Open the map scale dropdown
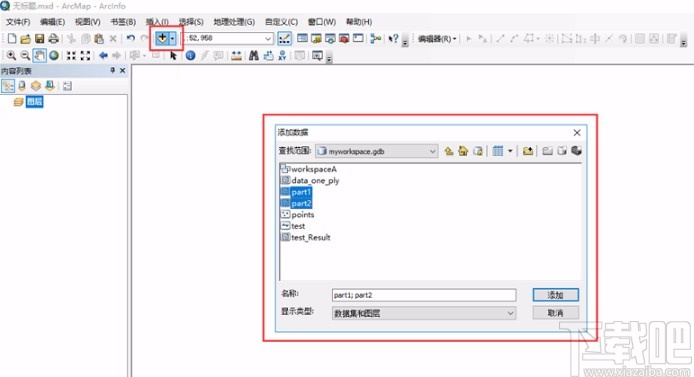The image size is (694, 377). [268, 38]
